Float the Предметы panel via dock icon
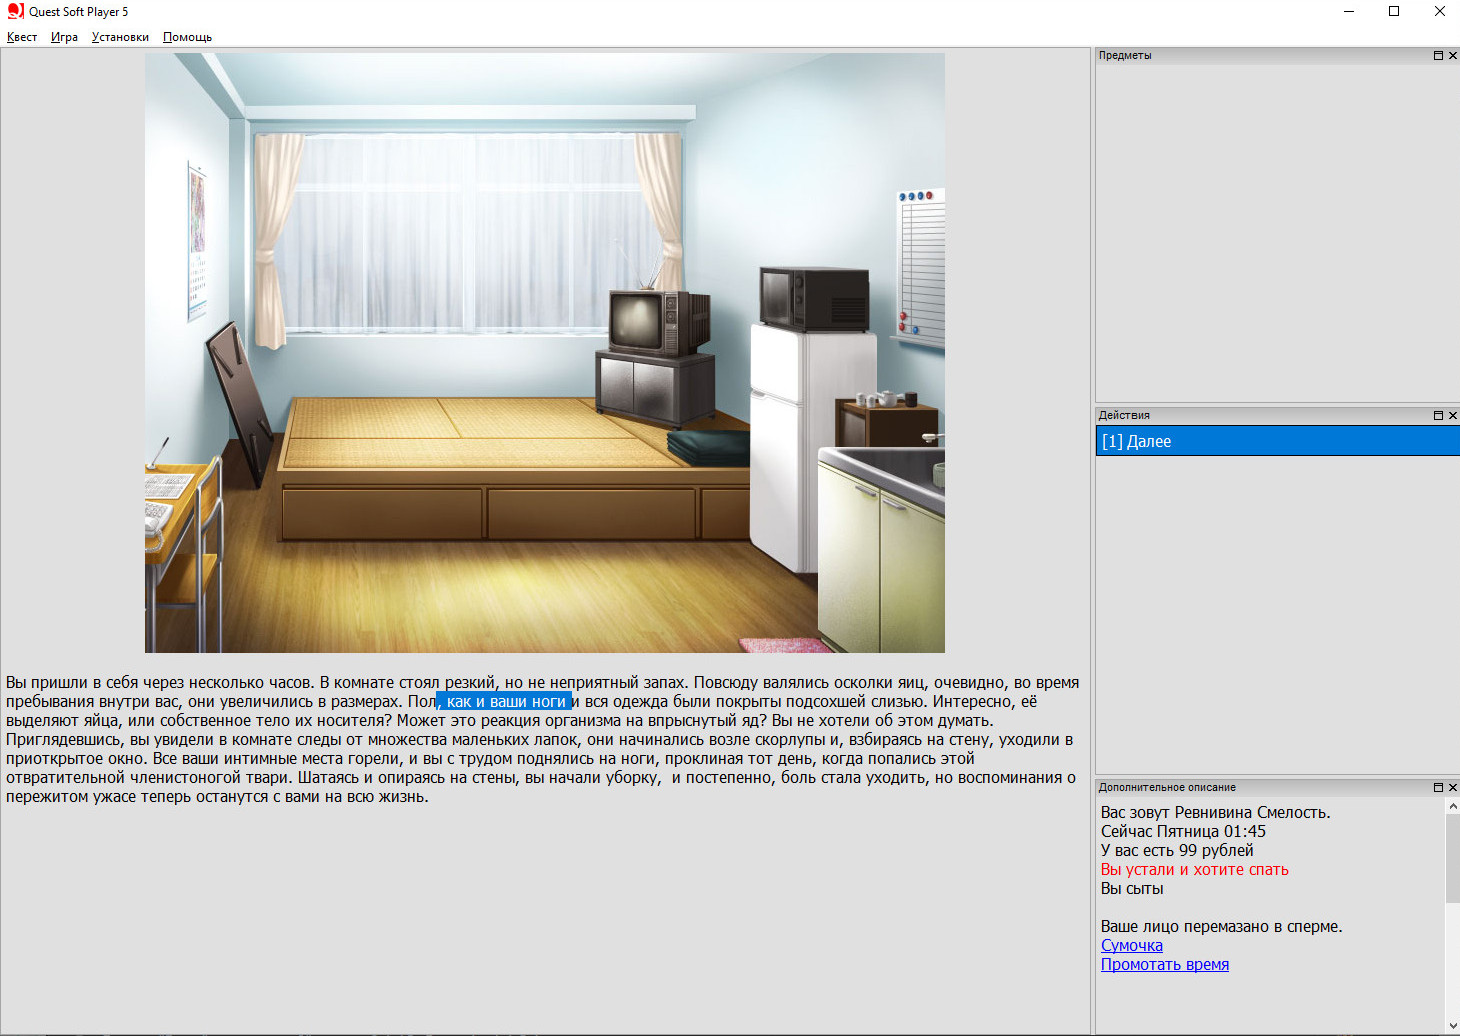The image size is (1460, 1036). click(x=1438, y=56)
